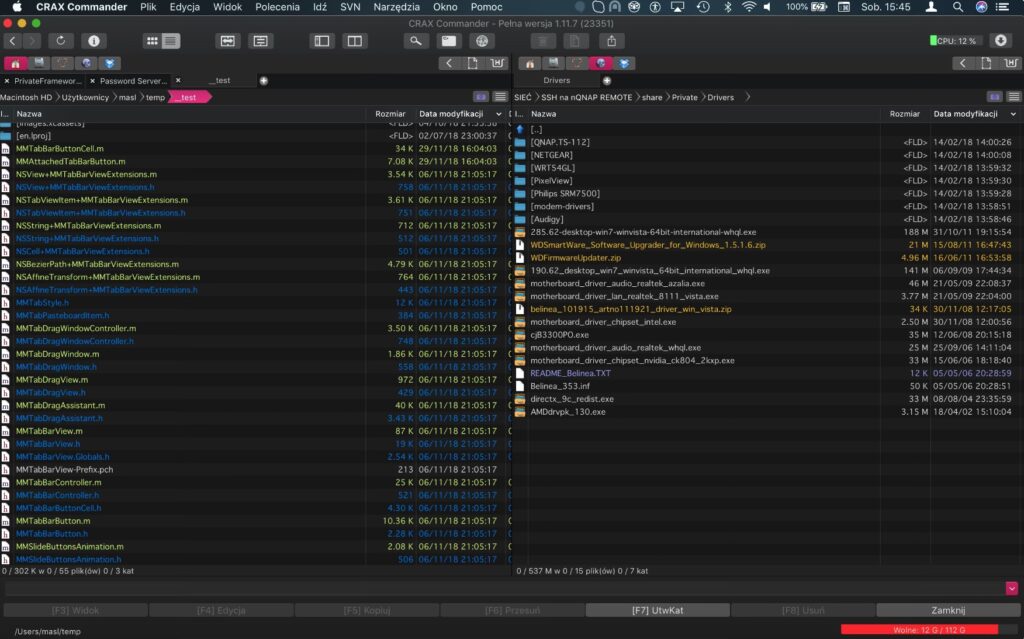Click the red home drive icon

pyautogui.click(x=14, y=63)
